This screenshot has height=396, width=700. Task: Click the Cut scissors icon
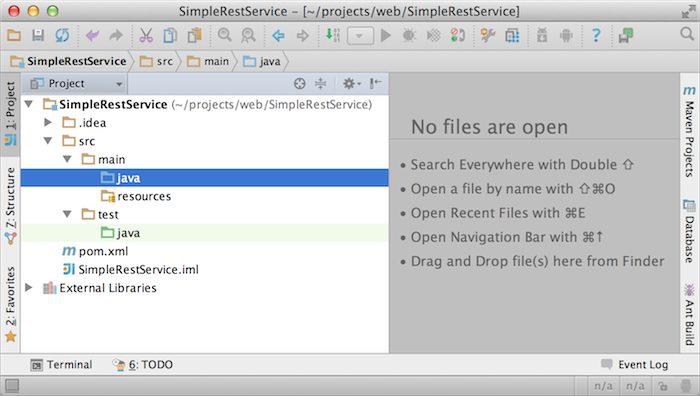(146, 35)
